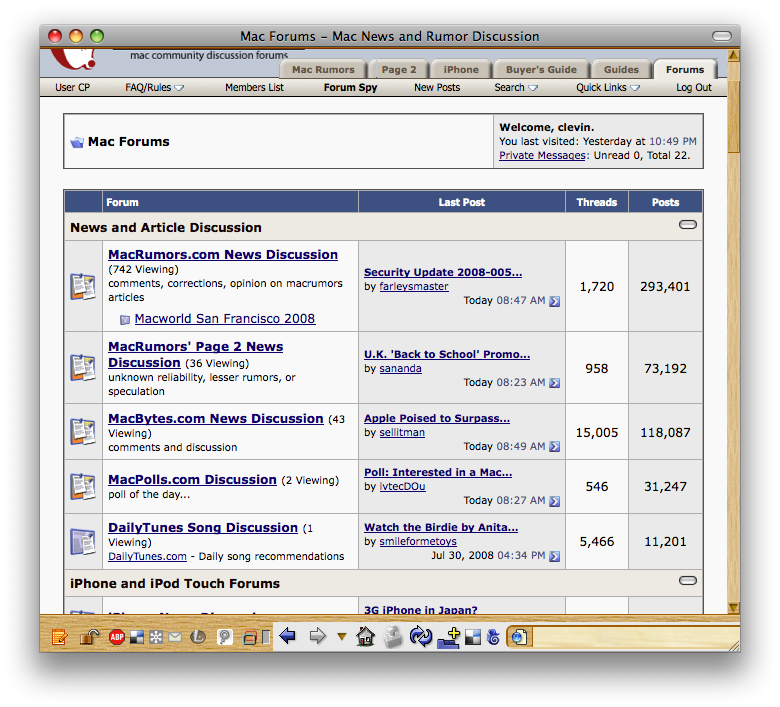Image resolution: width=780 pixels, height=707 pixels.
Task: View sananda's profile
Action: [400, 368]
